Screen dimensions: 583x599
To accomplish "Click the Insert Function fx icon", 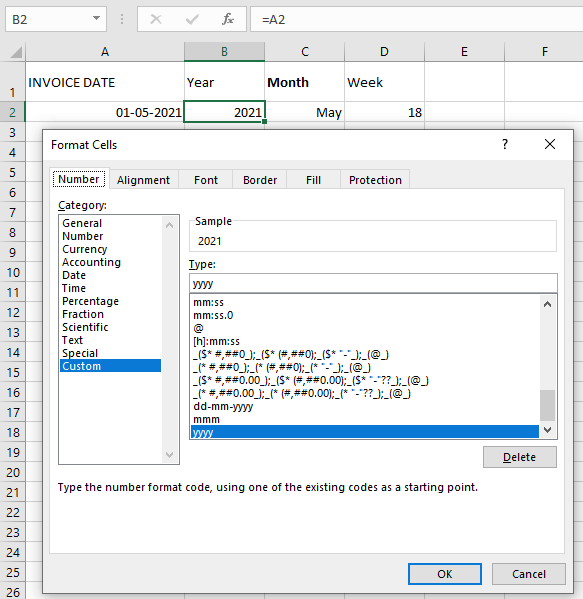I will coord(228,19).
